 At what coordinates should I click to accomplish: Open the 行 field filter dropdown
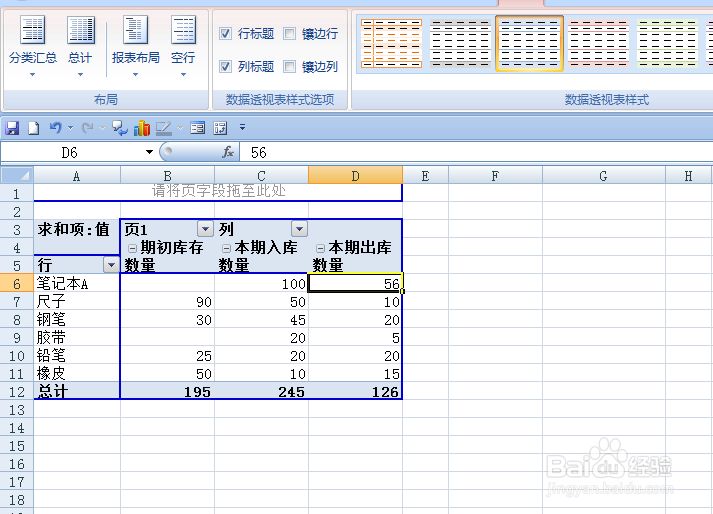point(111,264)
